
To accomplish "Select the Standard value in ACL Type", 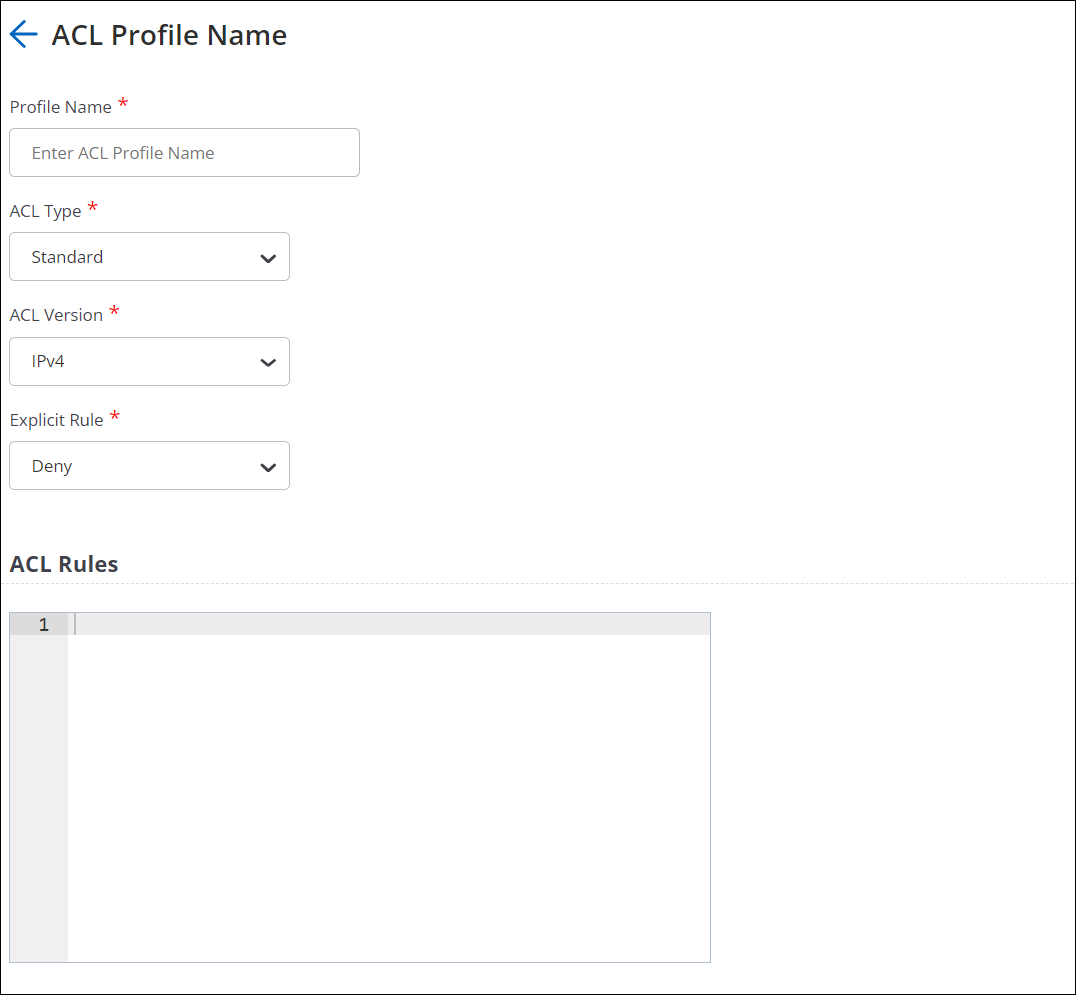I will click(68, 257).
